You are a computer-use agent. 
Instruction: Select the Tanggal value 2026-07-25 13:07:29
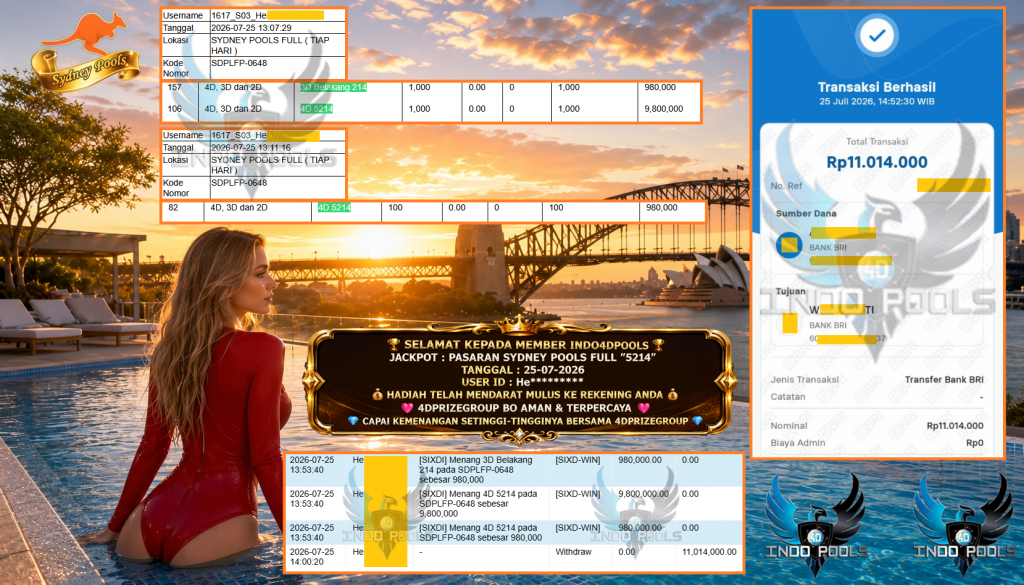[251, 28]
